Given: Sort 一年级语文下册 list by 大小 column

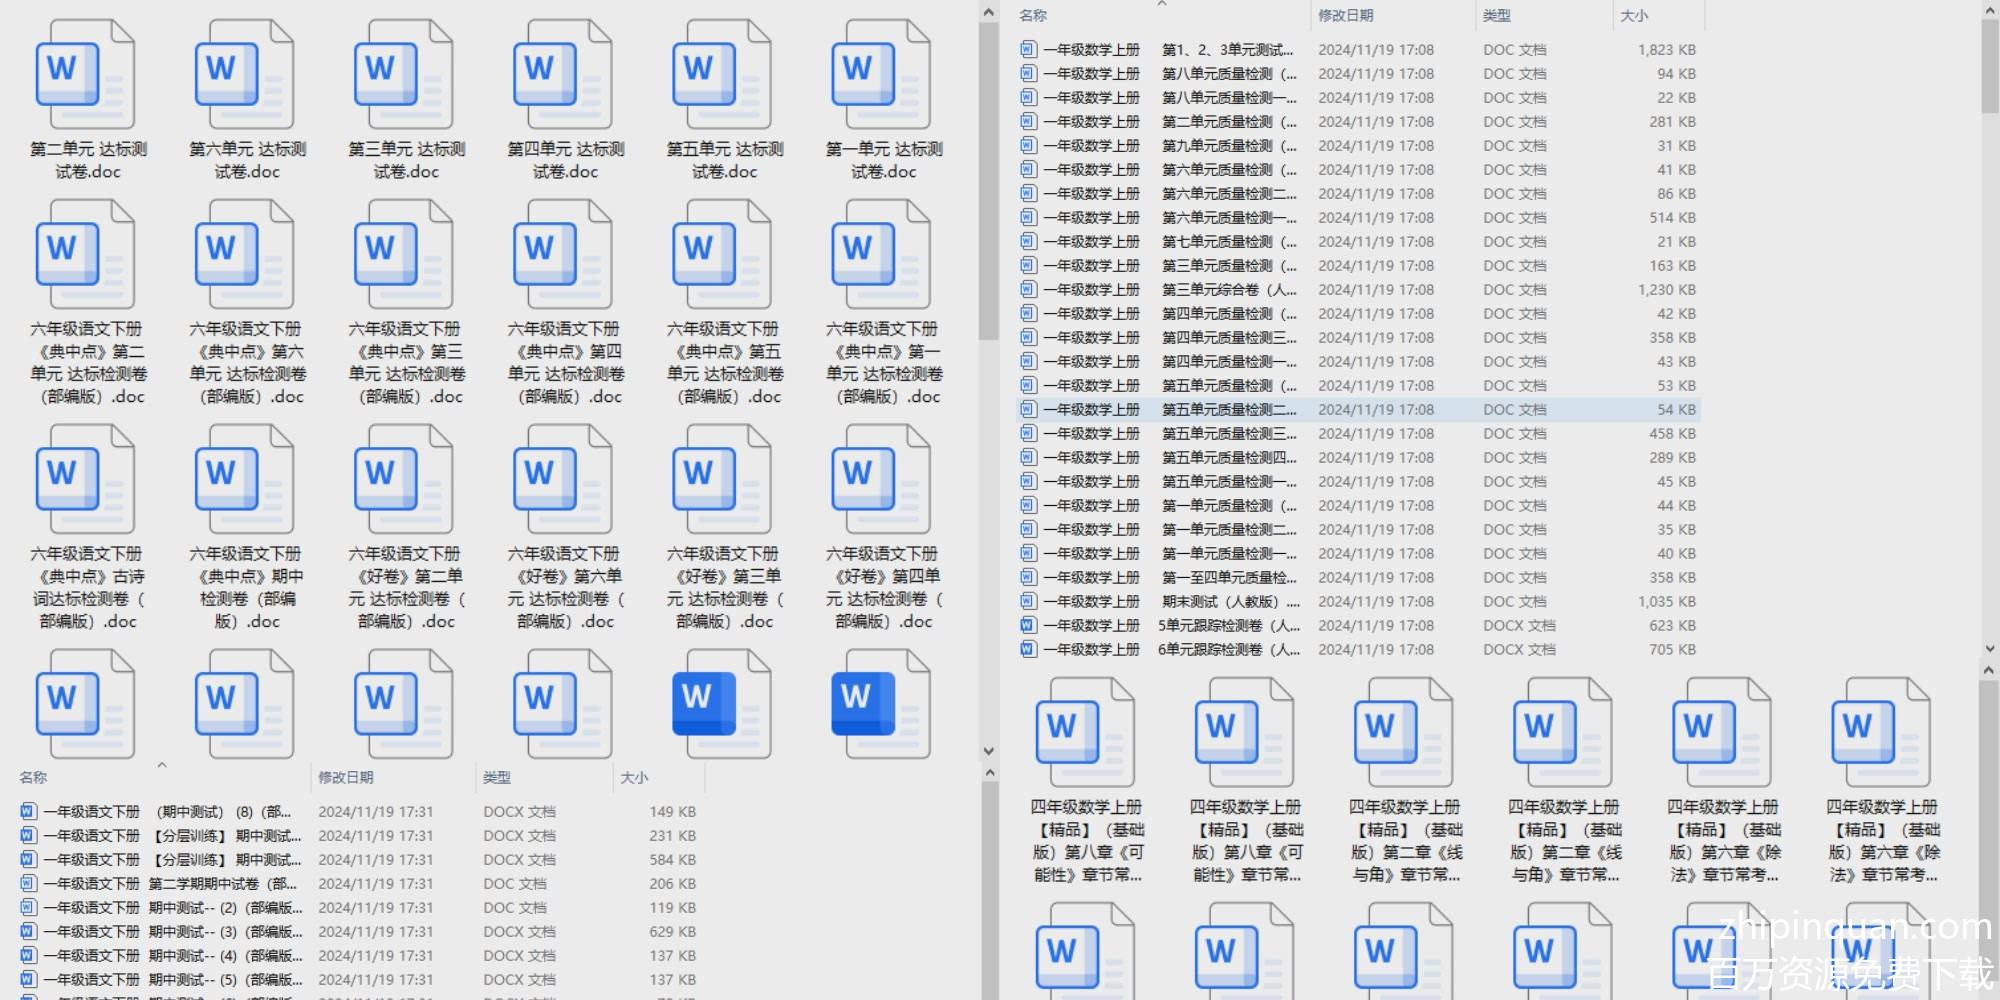Looking at the screenshot, I should [634, 778].
